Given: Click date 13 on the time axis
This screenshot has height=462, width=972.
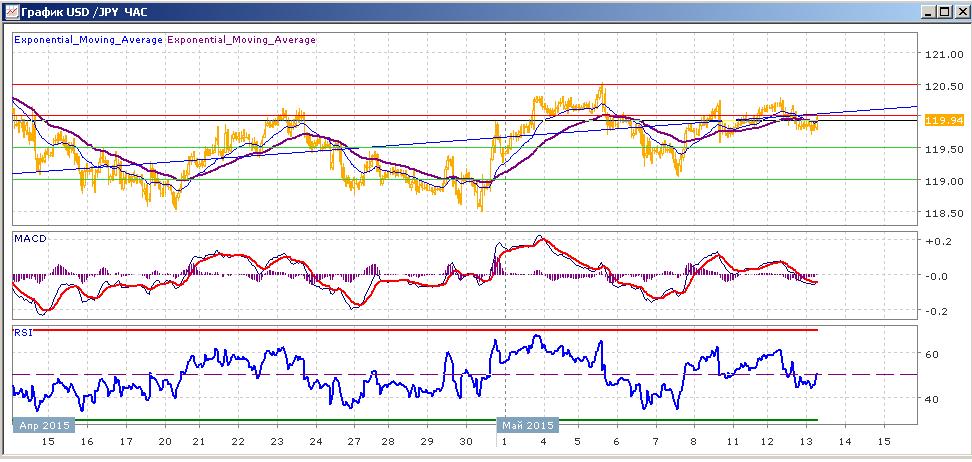Looking at the screenshot, I should (x=806, y=442).
